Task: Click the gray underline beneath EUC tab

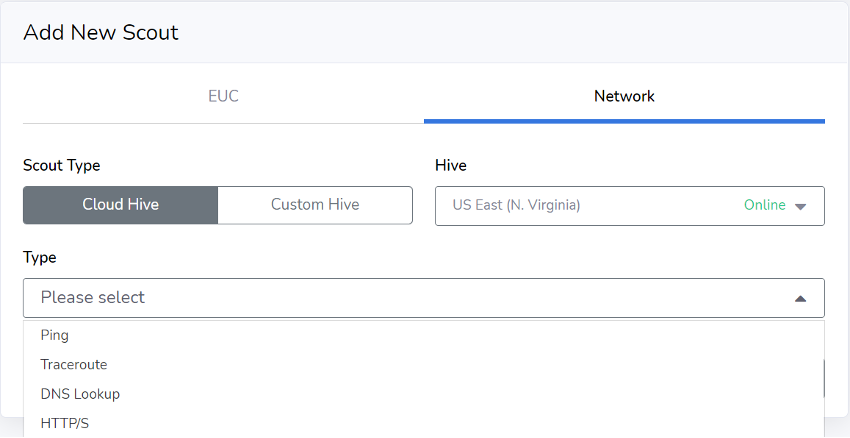Action: [x=223, y=123]
